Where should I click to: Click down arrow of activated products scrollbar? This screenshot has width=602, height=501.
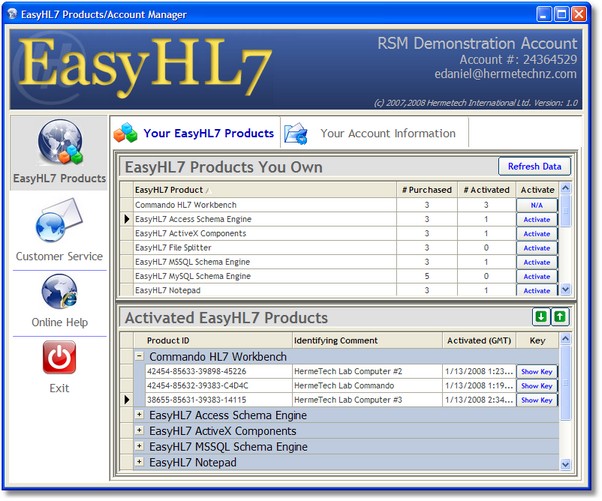pyautogui.click(x=566, y=465)
